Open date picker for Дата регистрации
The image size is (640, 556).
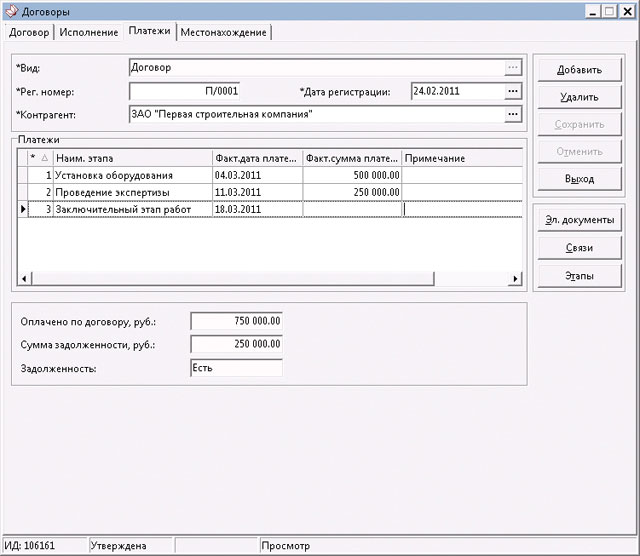(513, 91)
